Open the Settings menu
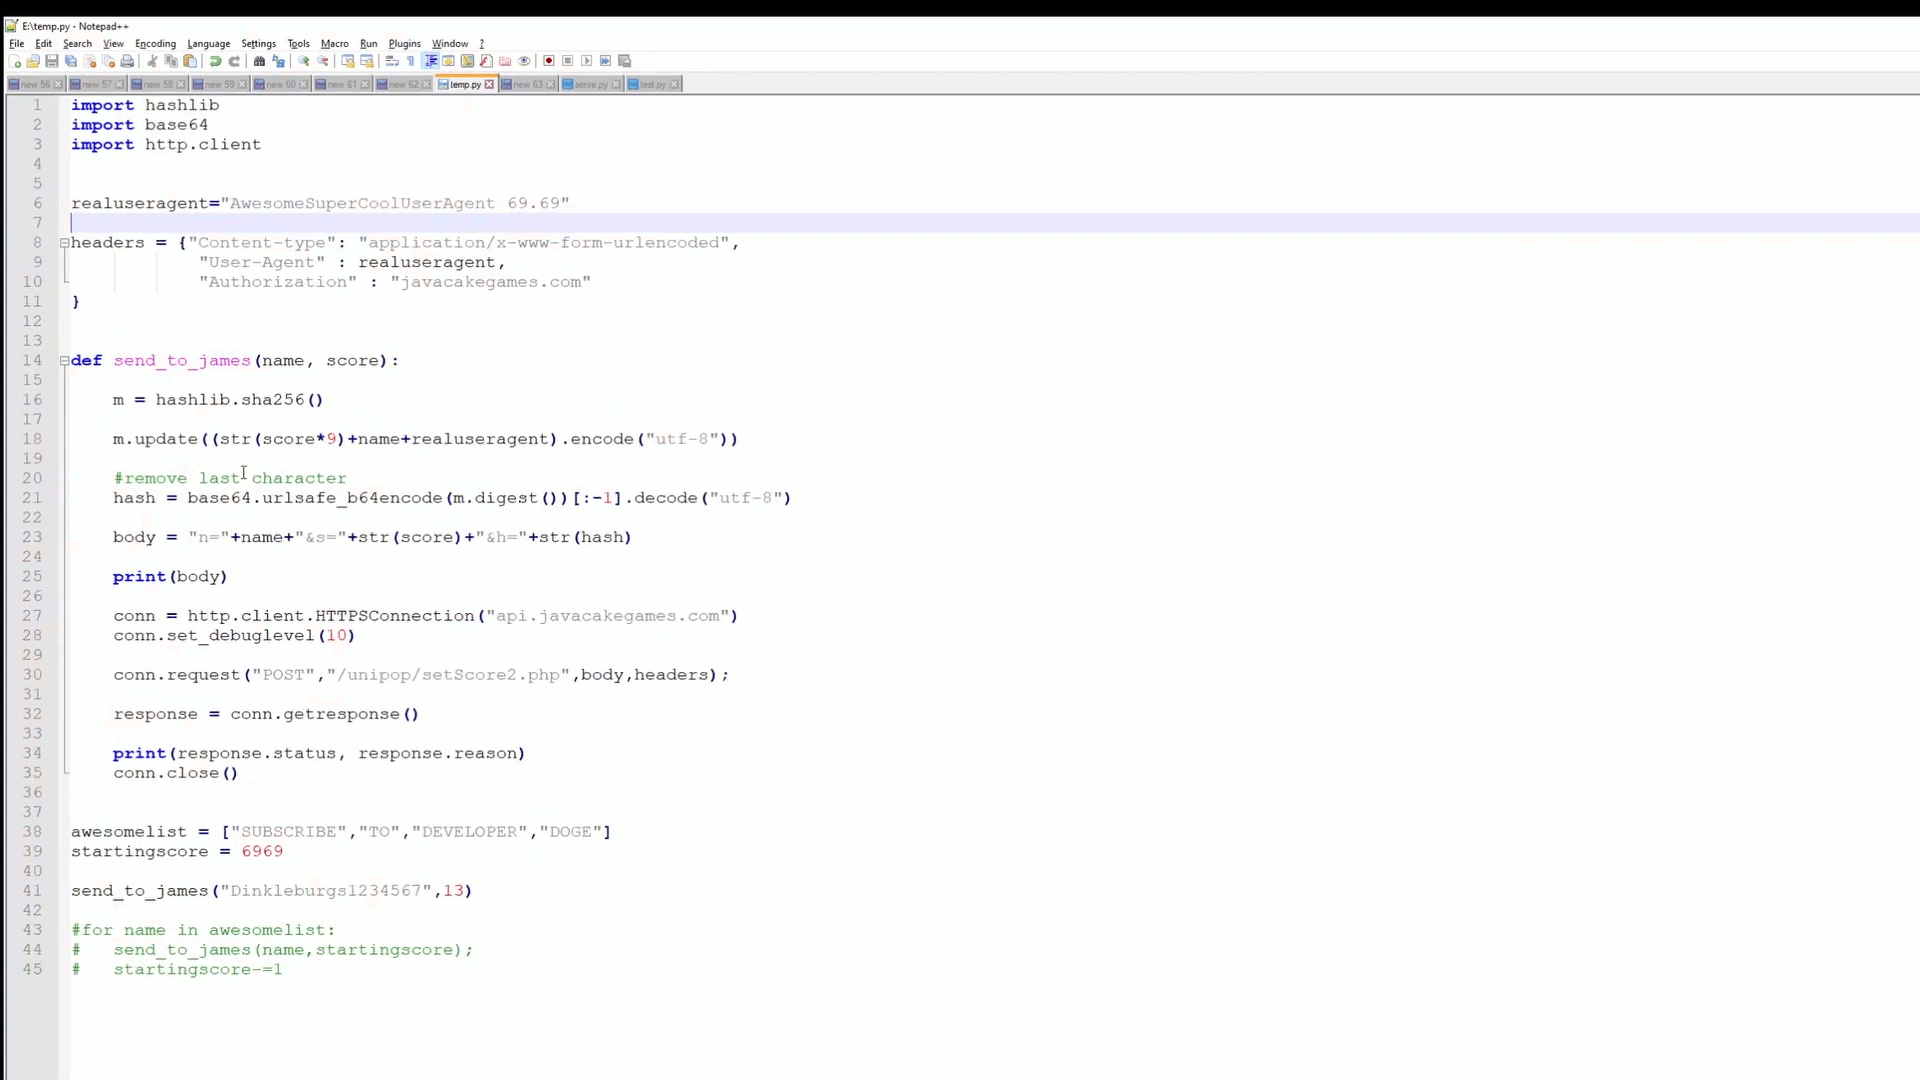 pyautogui.click(x=258, y=44)
